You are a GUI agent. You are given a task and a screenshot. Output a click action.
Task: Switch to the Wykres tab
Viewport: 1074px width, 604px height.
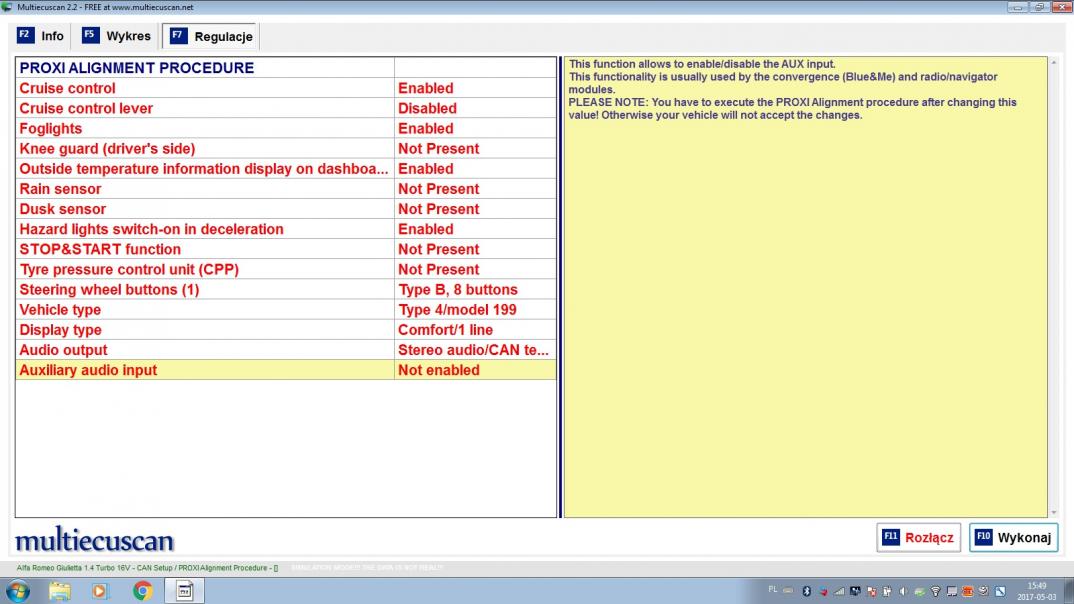click(x=116, y=36)
